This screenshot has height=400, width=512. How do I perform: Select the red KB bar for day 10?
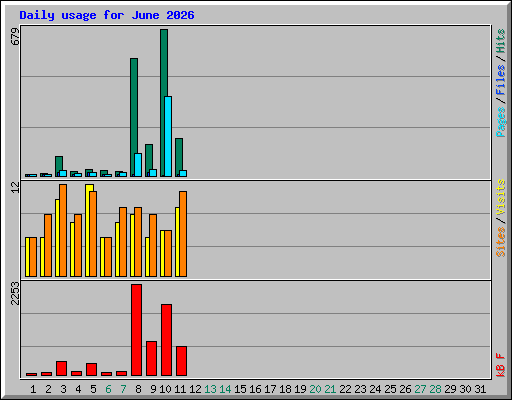[166, 340]
